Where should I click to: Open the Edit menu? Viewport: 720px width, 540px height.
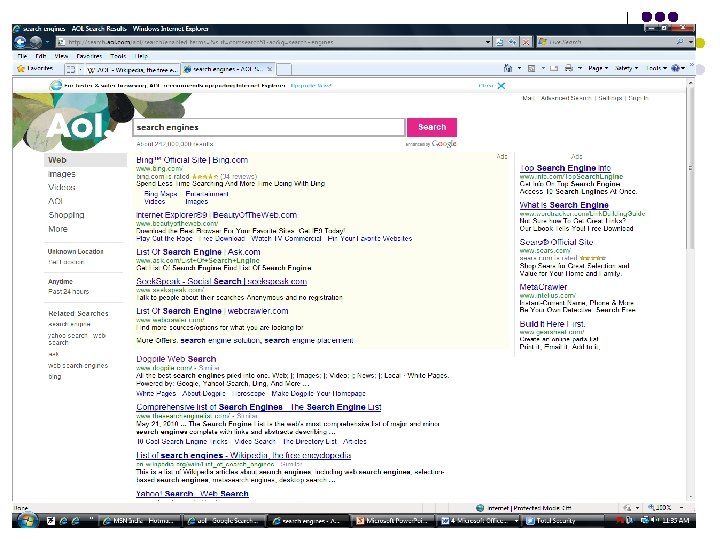tap(41, 56)
